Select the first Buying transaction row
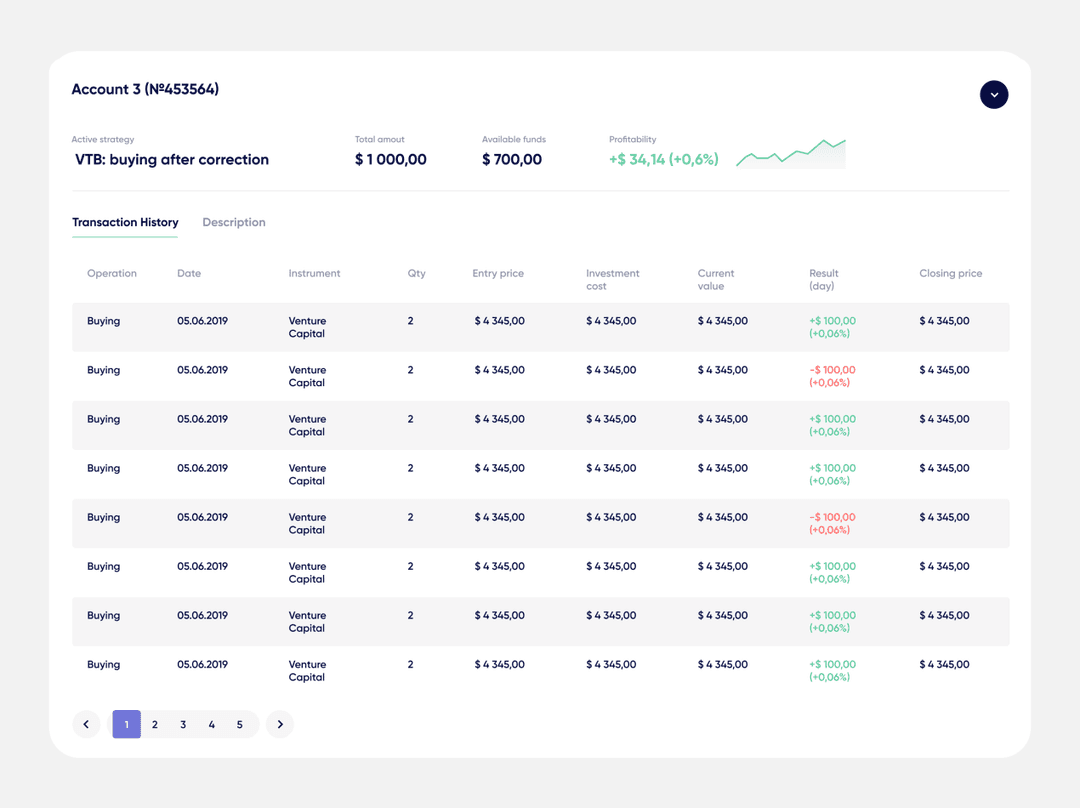 pos(541,327)
